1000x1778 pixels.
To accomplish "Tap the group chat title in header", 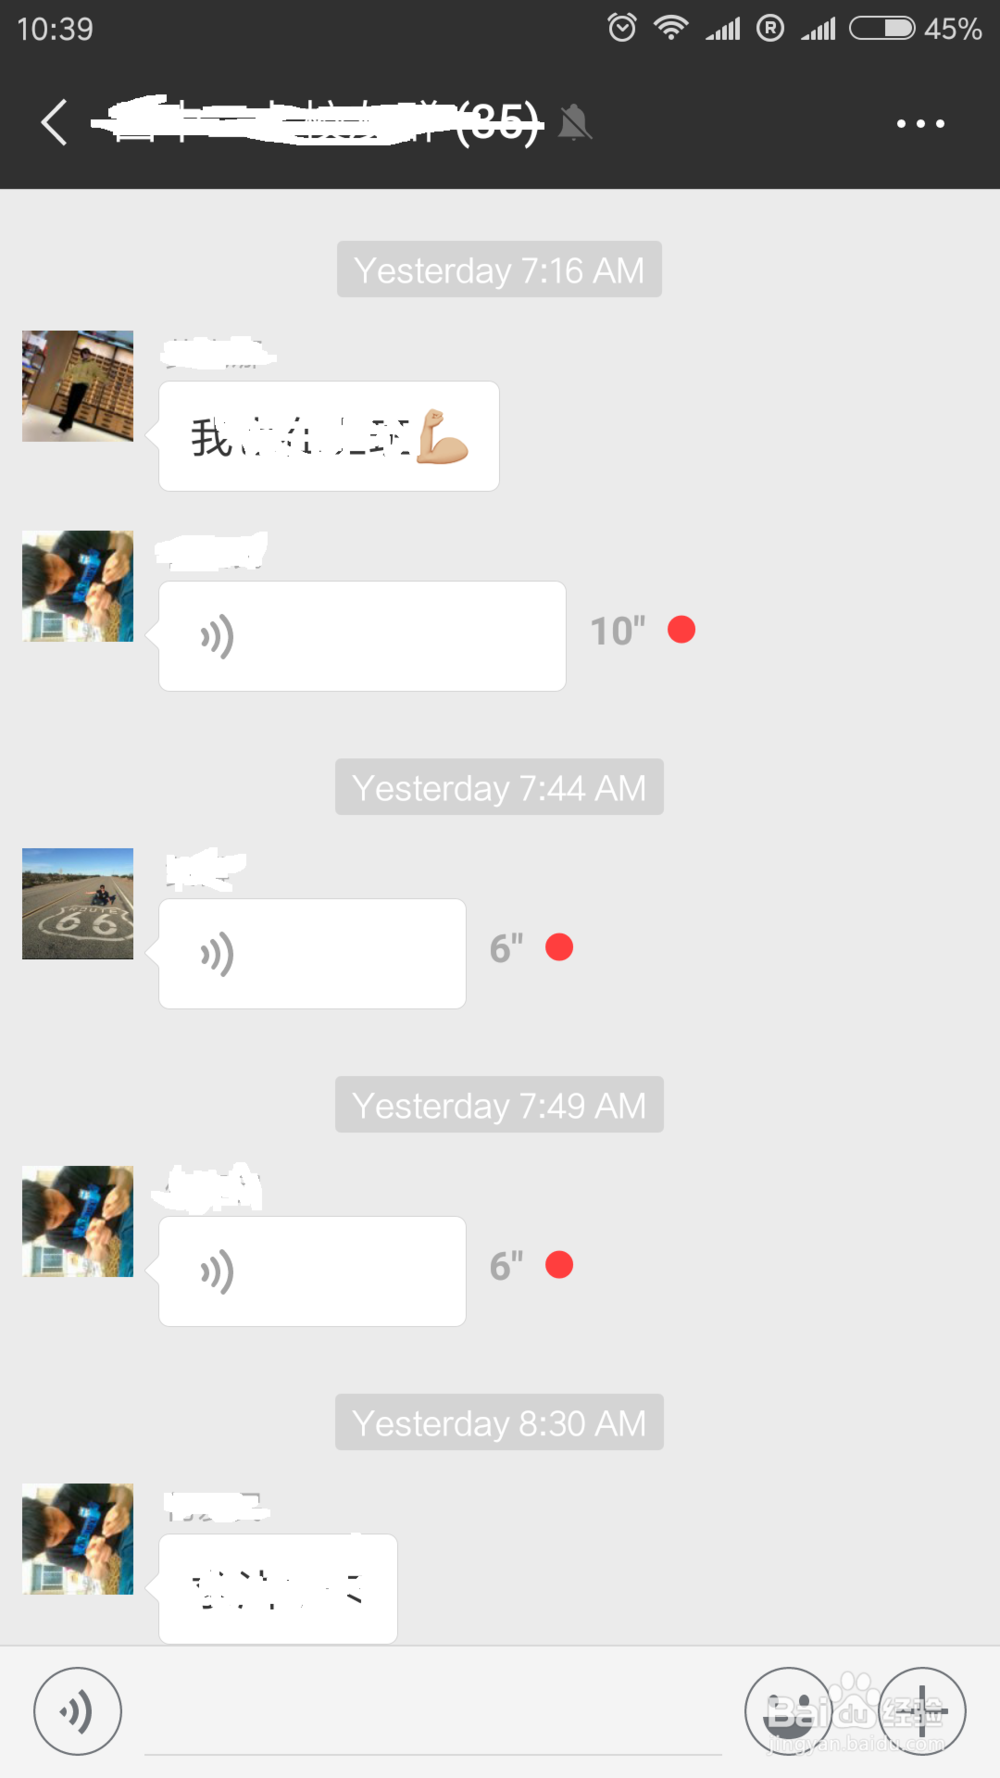I will [318, 122].
